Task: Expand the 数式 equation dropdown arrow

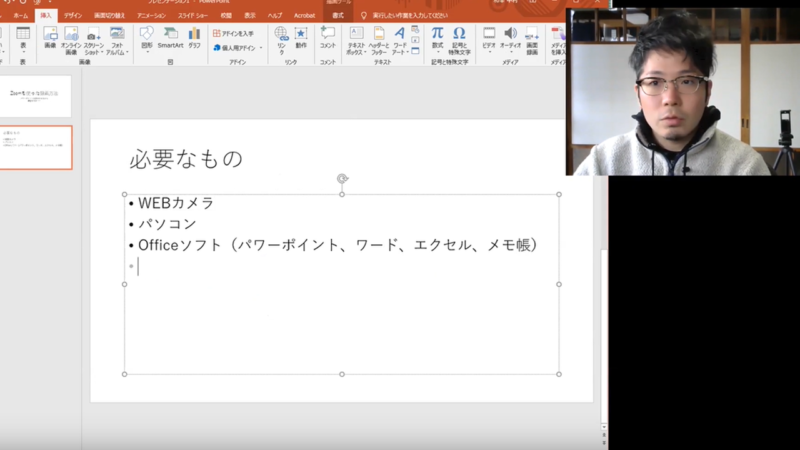Action: click(x=437, y=52)
